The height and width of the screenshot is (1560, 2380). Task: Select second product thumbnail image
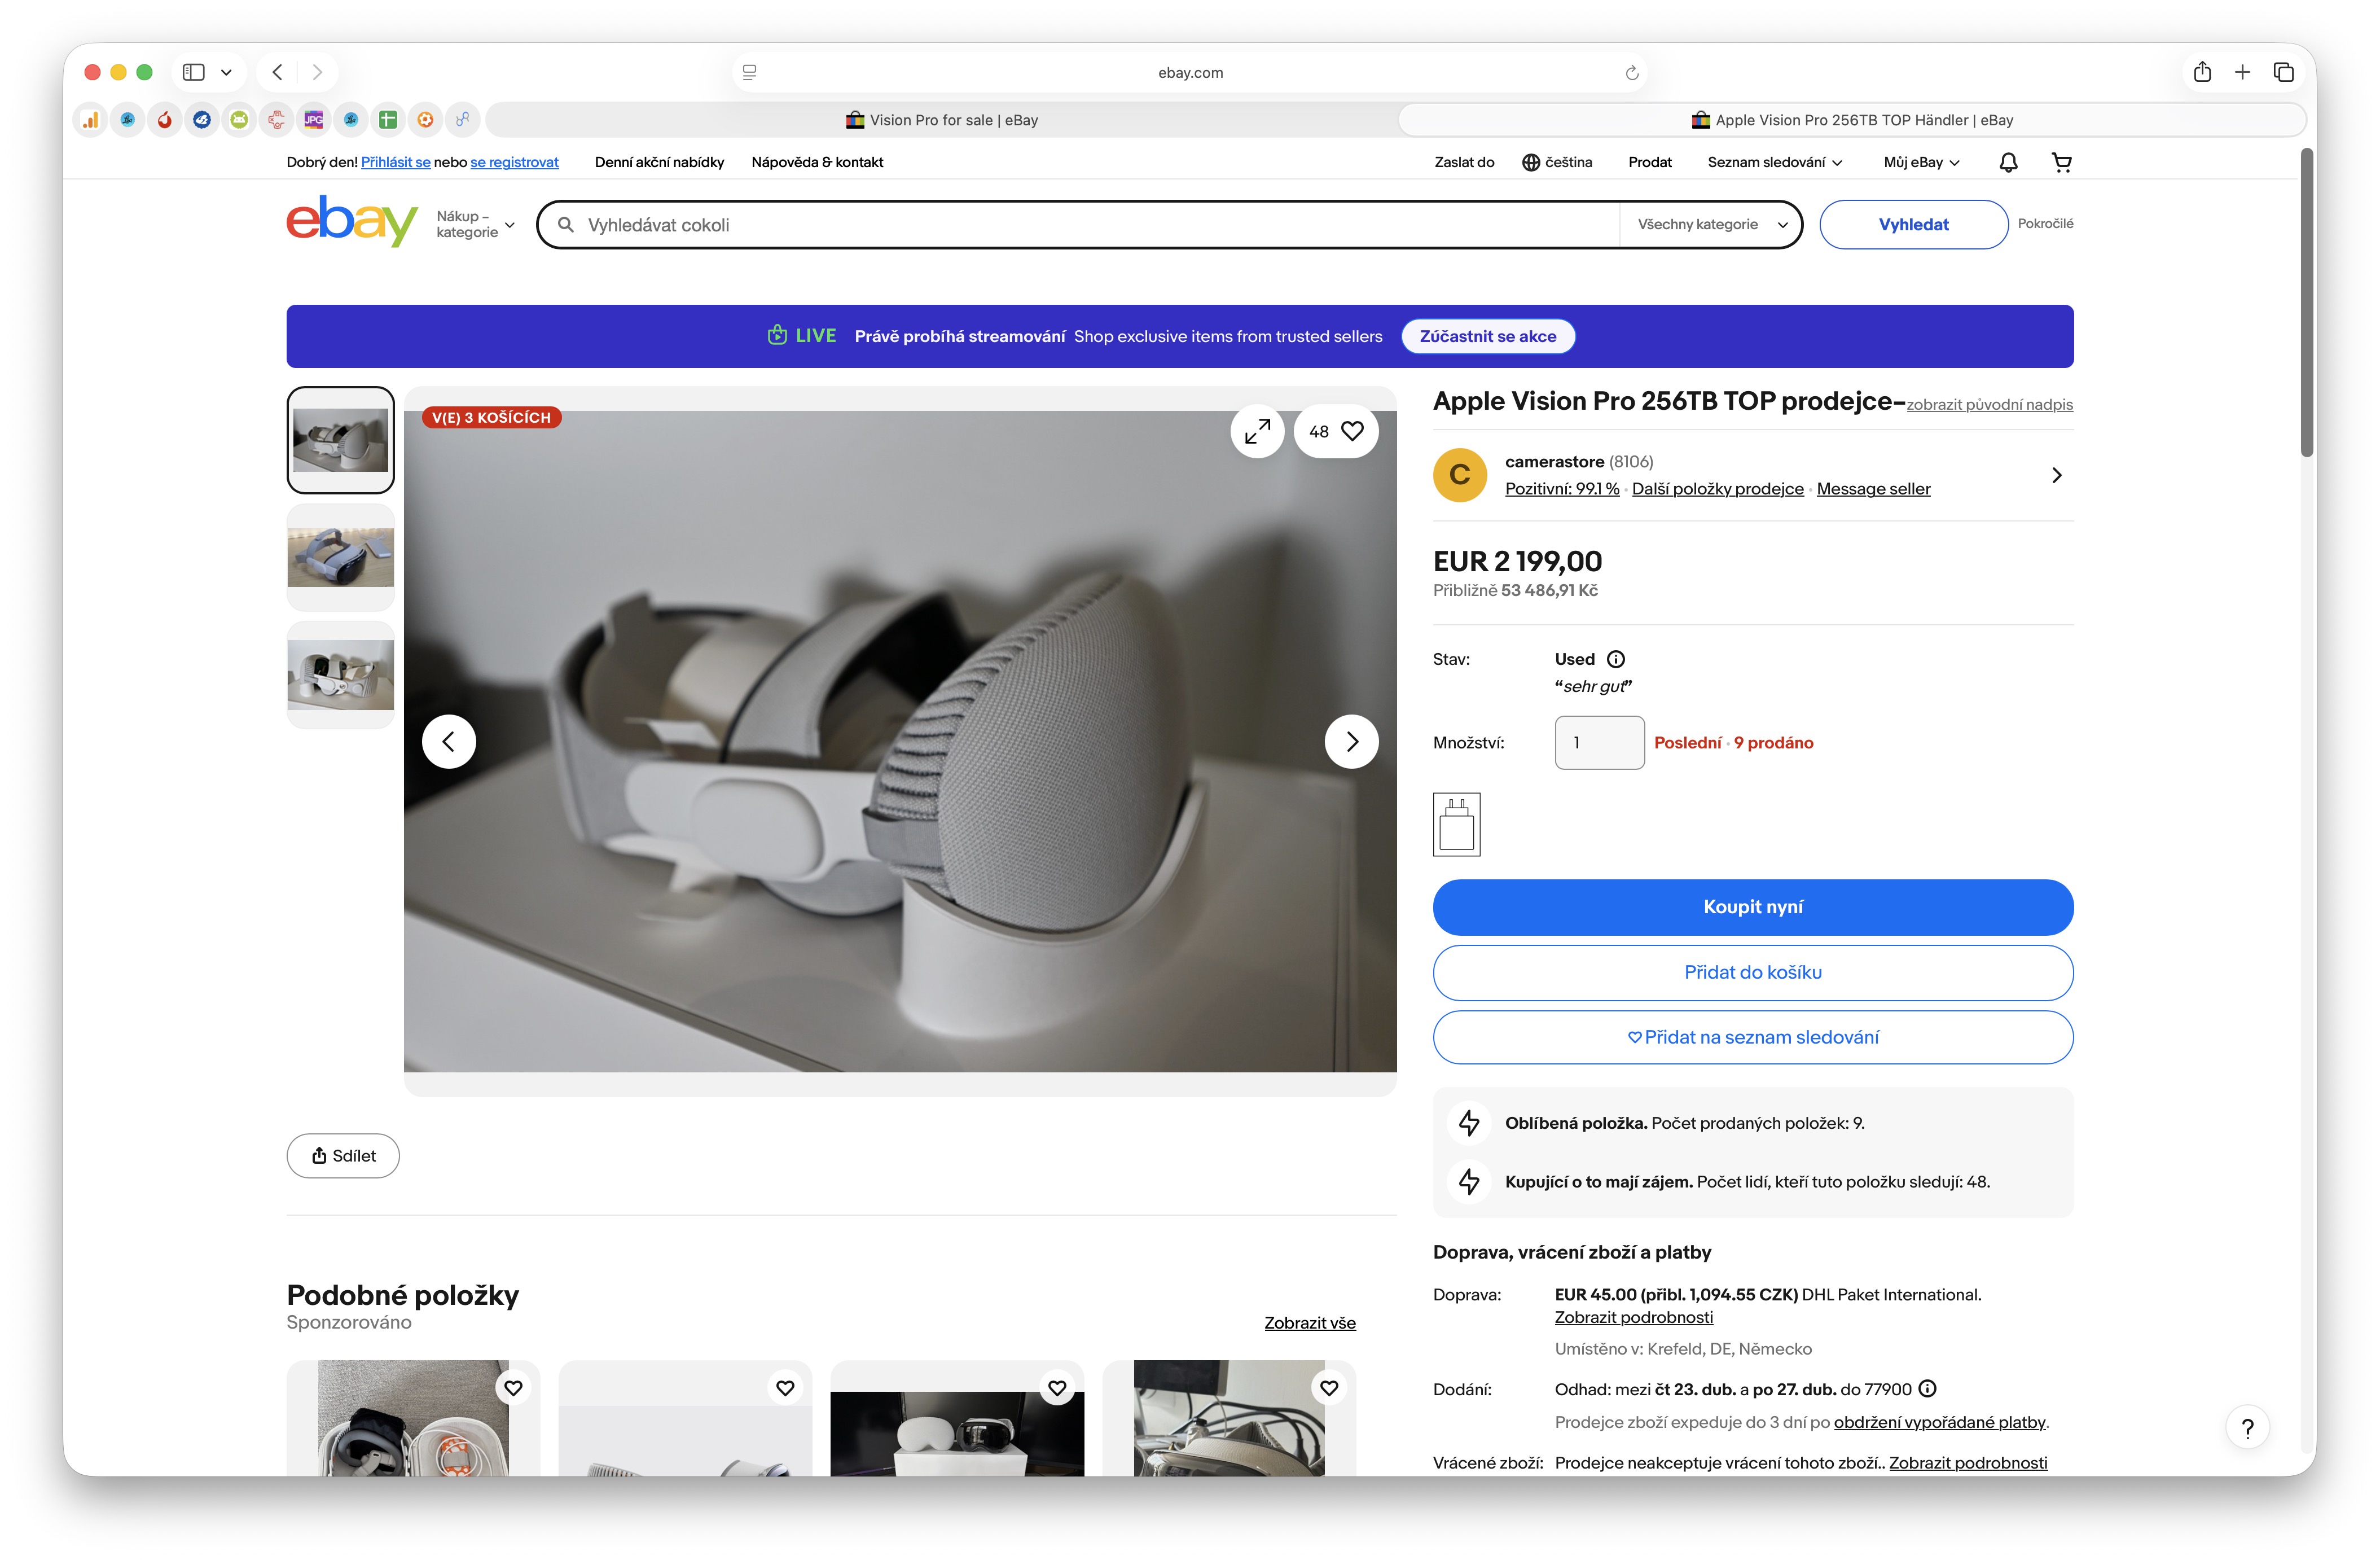click(x=340, y=557)
